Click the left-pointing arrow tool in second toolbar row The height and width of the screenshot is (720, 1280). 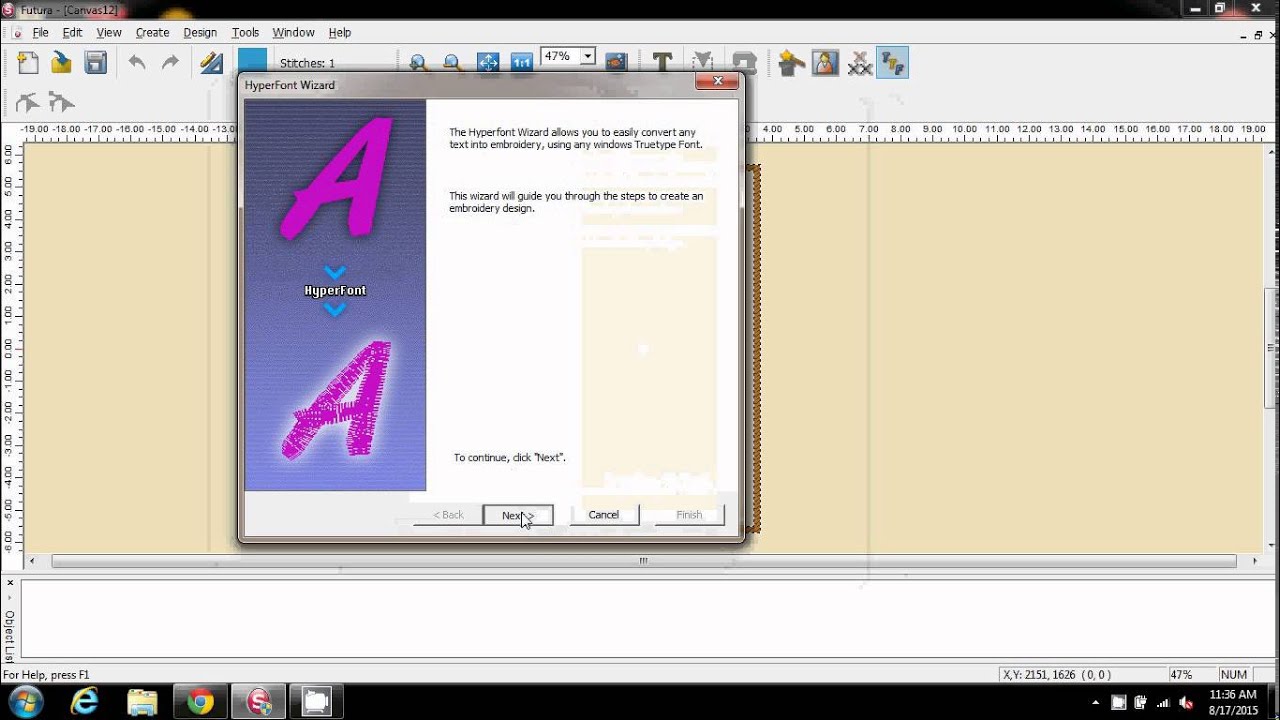point(28,102)
